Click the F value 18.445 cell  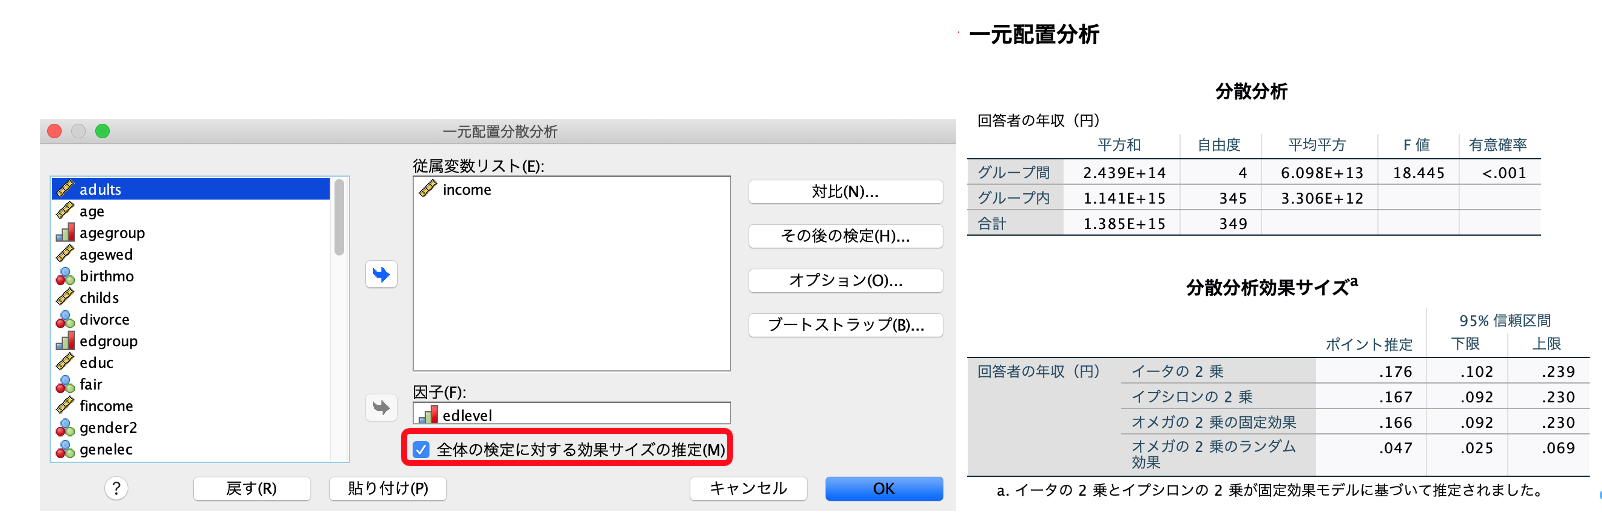1418,172
